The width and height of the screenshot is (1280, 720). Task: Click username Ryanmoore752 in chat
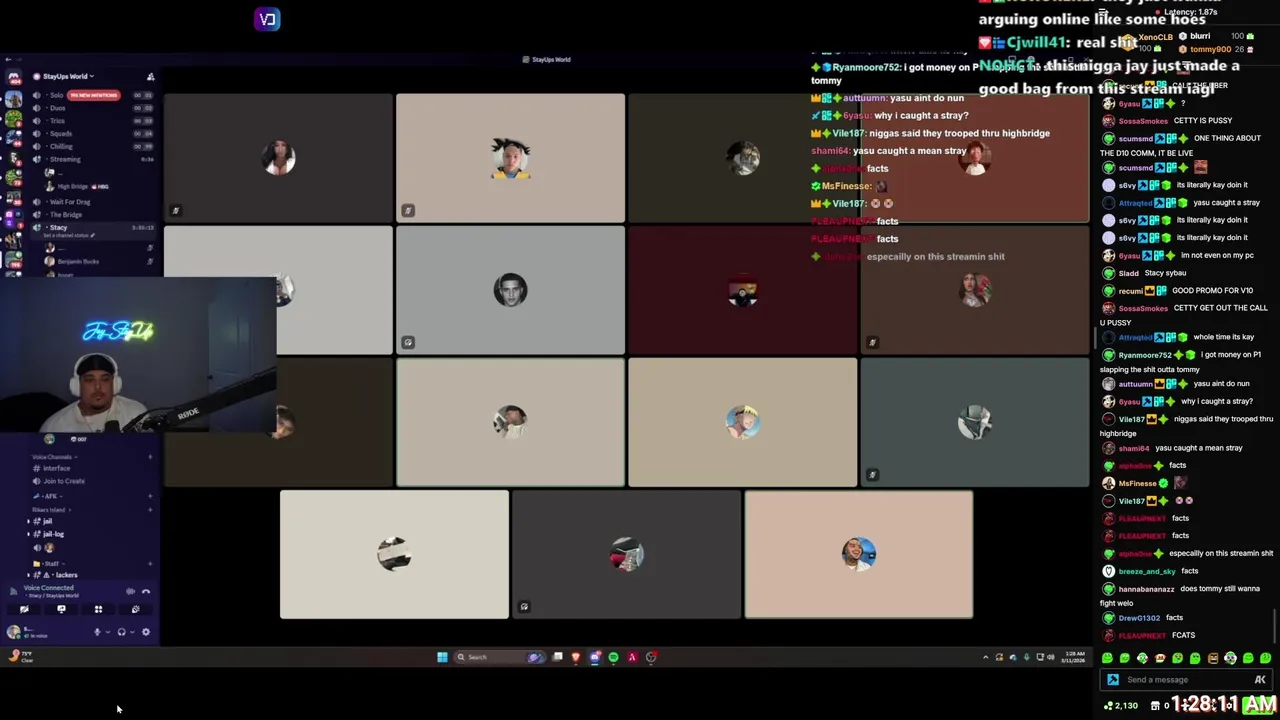coord(1145,355)
